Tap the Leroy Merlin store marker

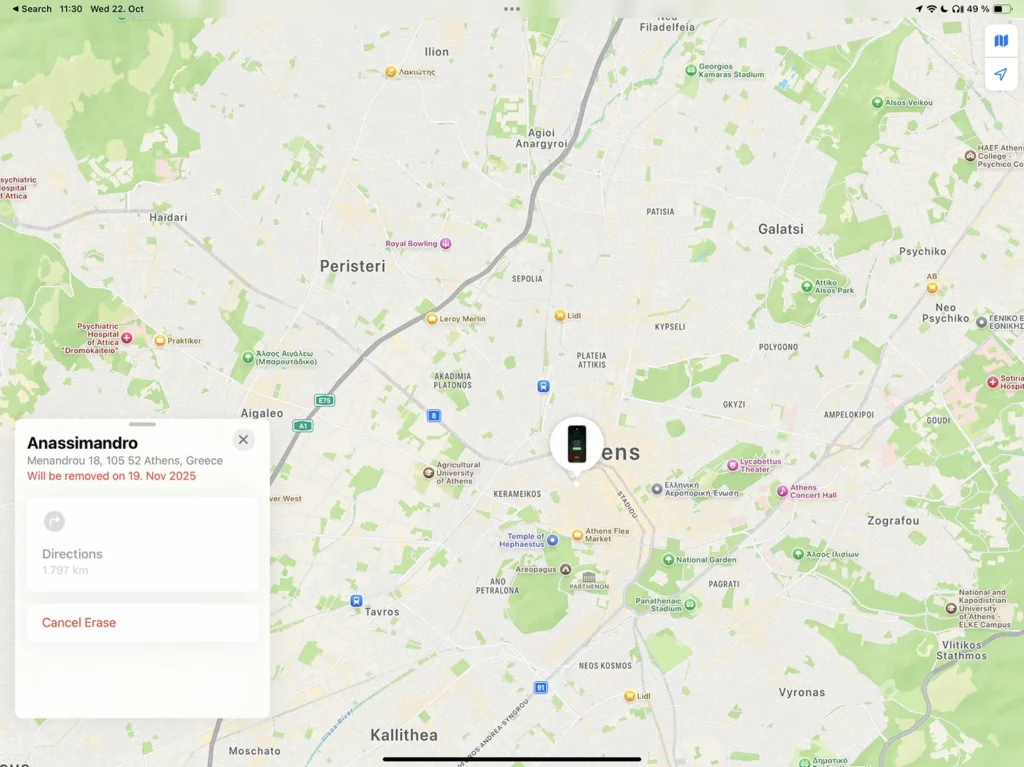coord(431,319)
